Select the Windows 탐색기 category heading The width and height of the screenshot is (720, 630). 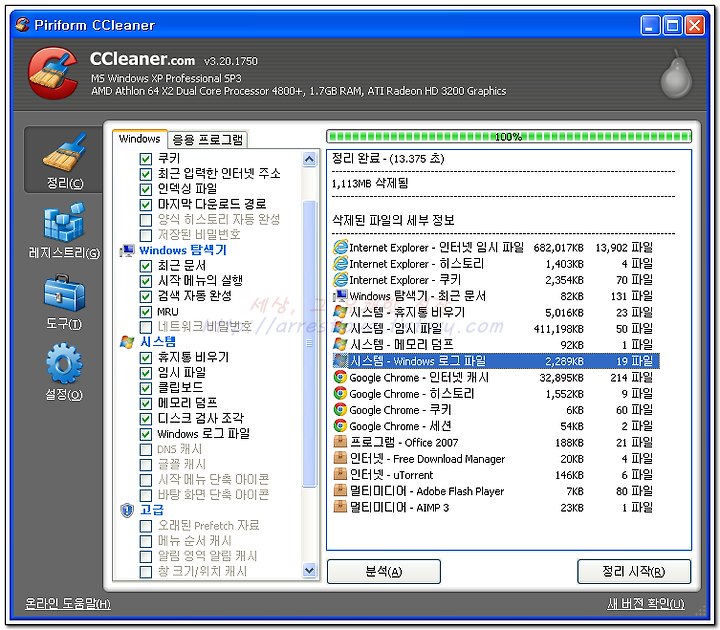(183, 250)
